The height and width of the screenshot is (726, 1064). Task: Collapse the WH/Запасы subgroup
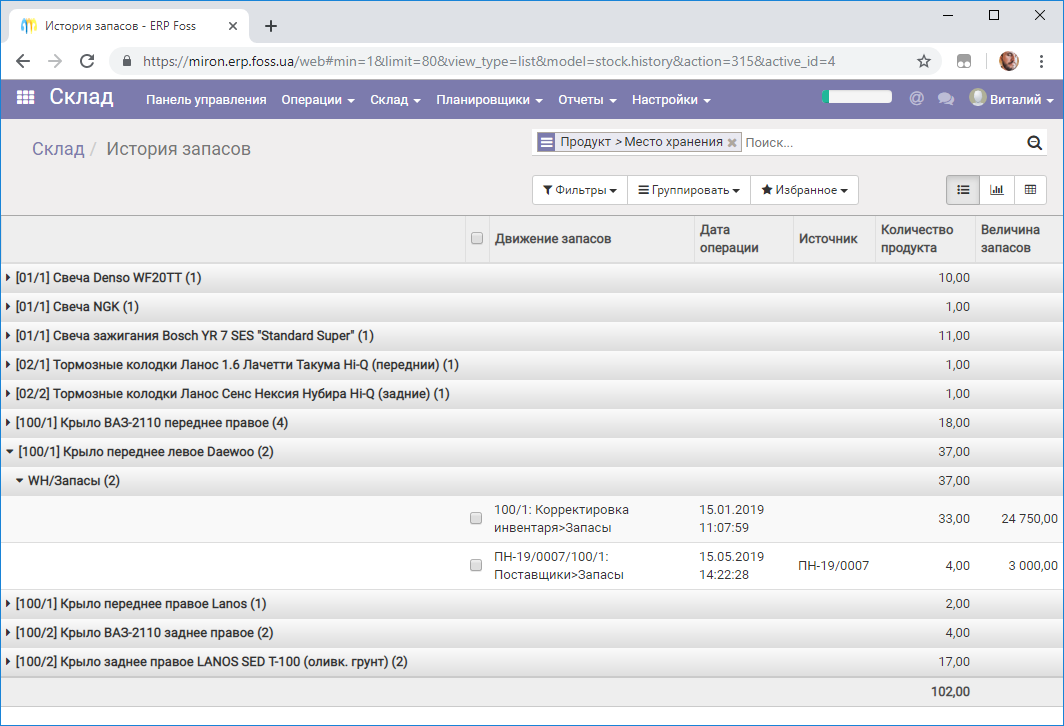(532, 481)
